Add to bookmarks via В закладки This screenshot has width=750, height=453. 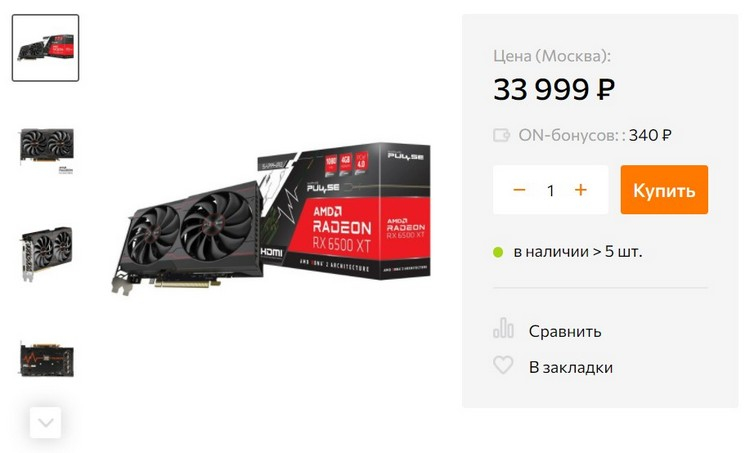point(571,367)
